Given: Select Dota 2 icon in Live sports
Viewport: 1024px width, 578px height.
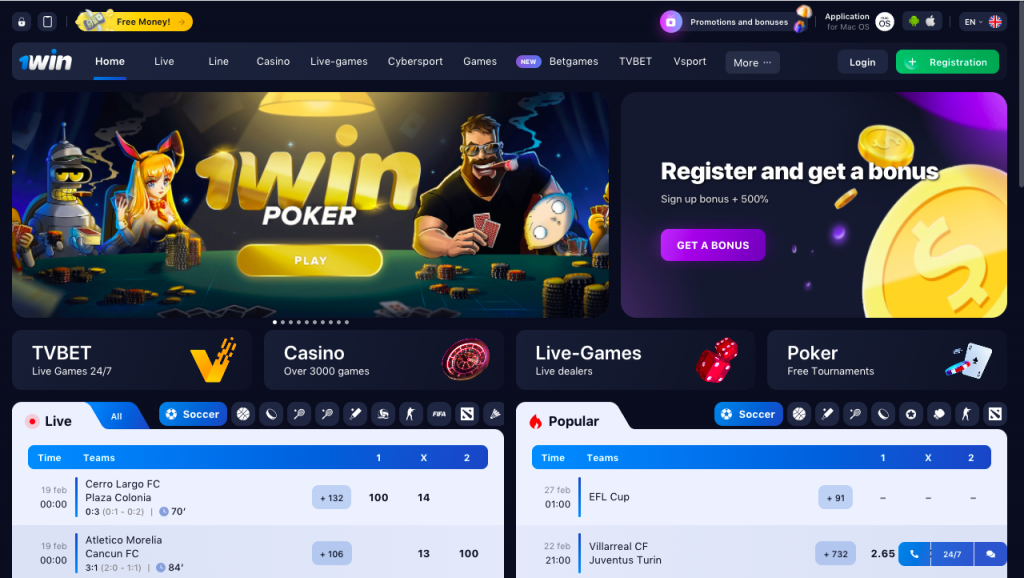Looking at the screenshot, I should [467, 414].
